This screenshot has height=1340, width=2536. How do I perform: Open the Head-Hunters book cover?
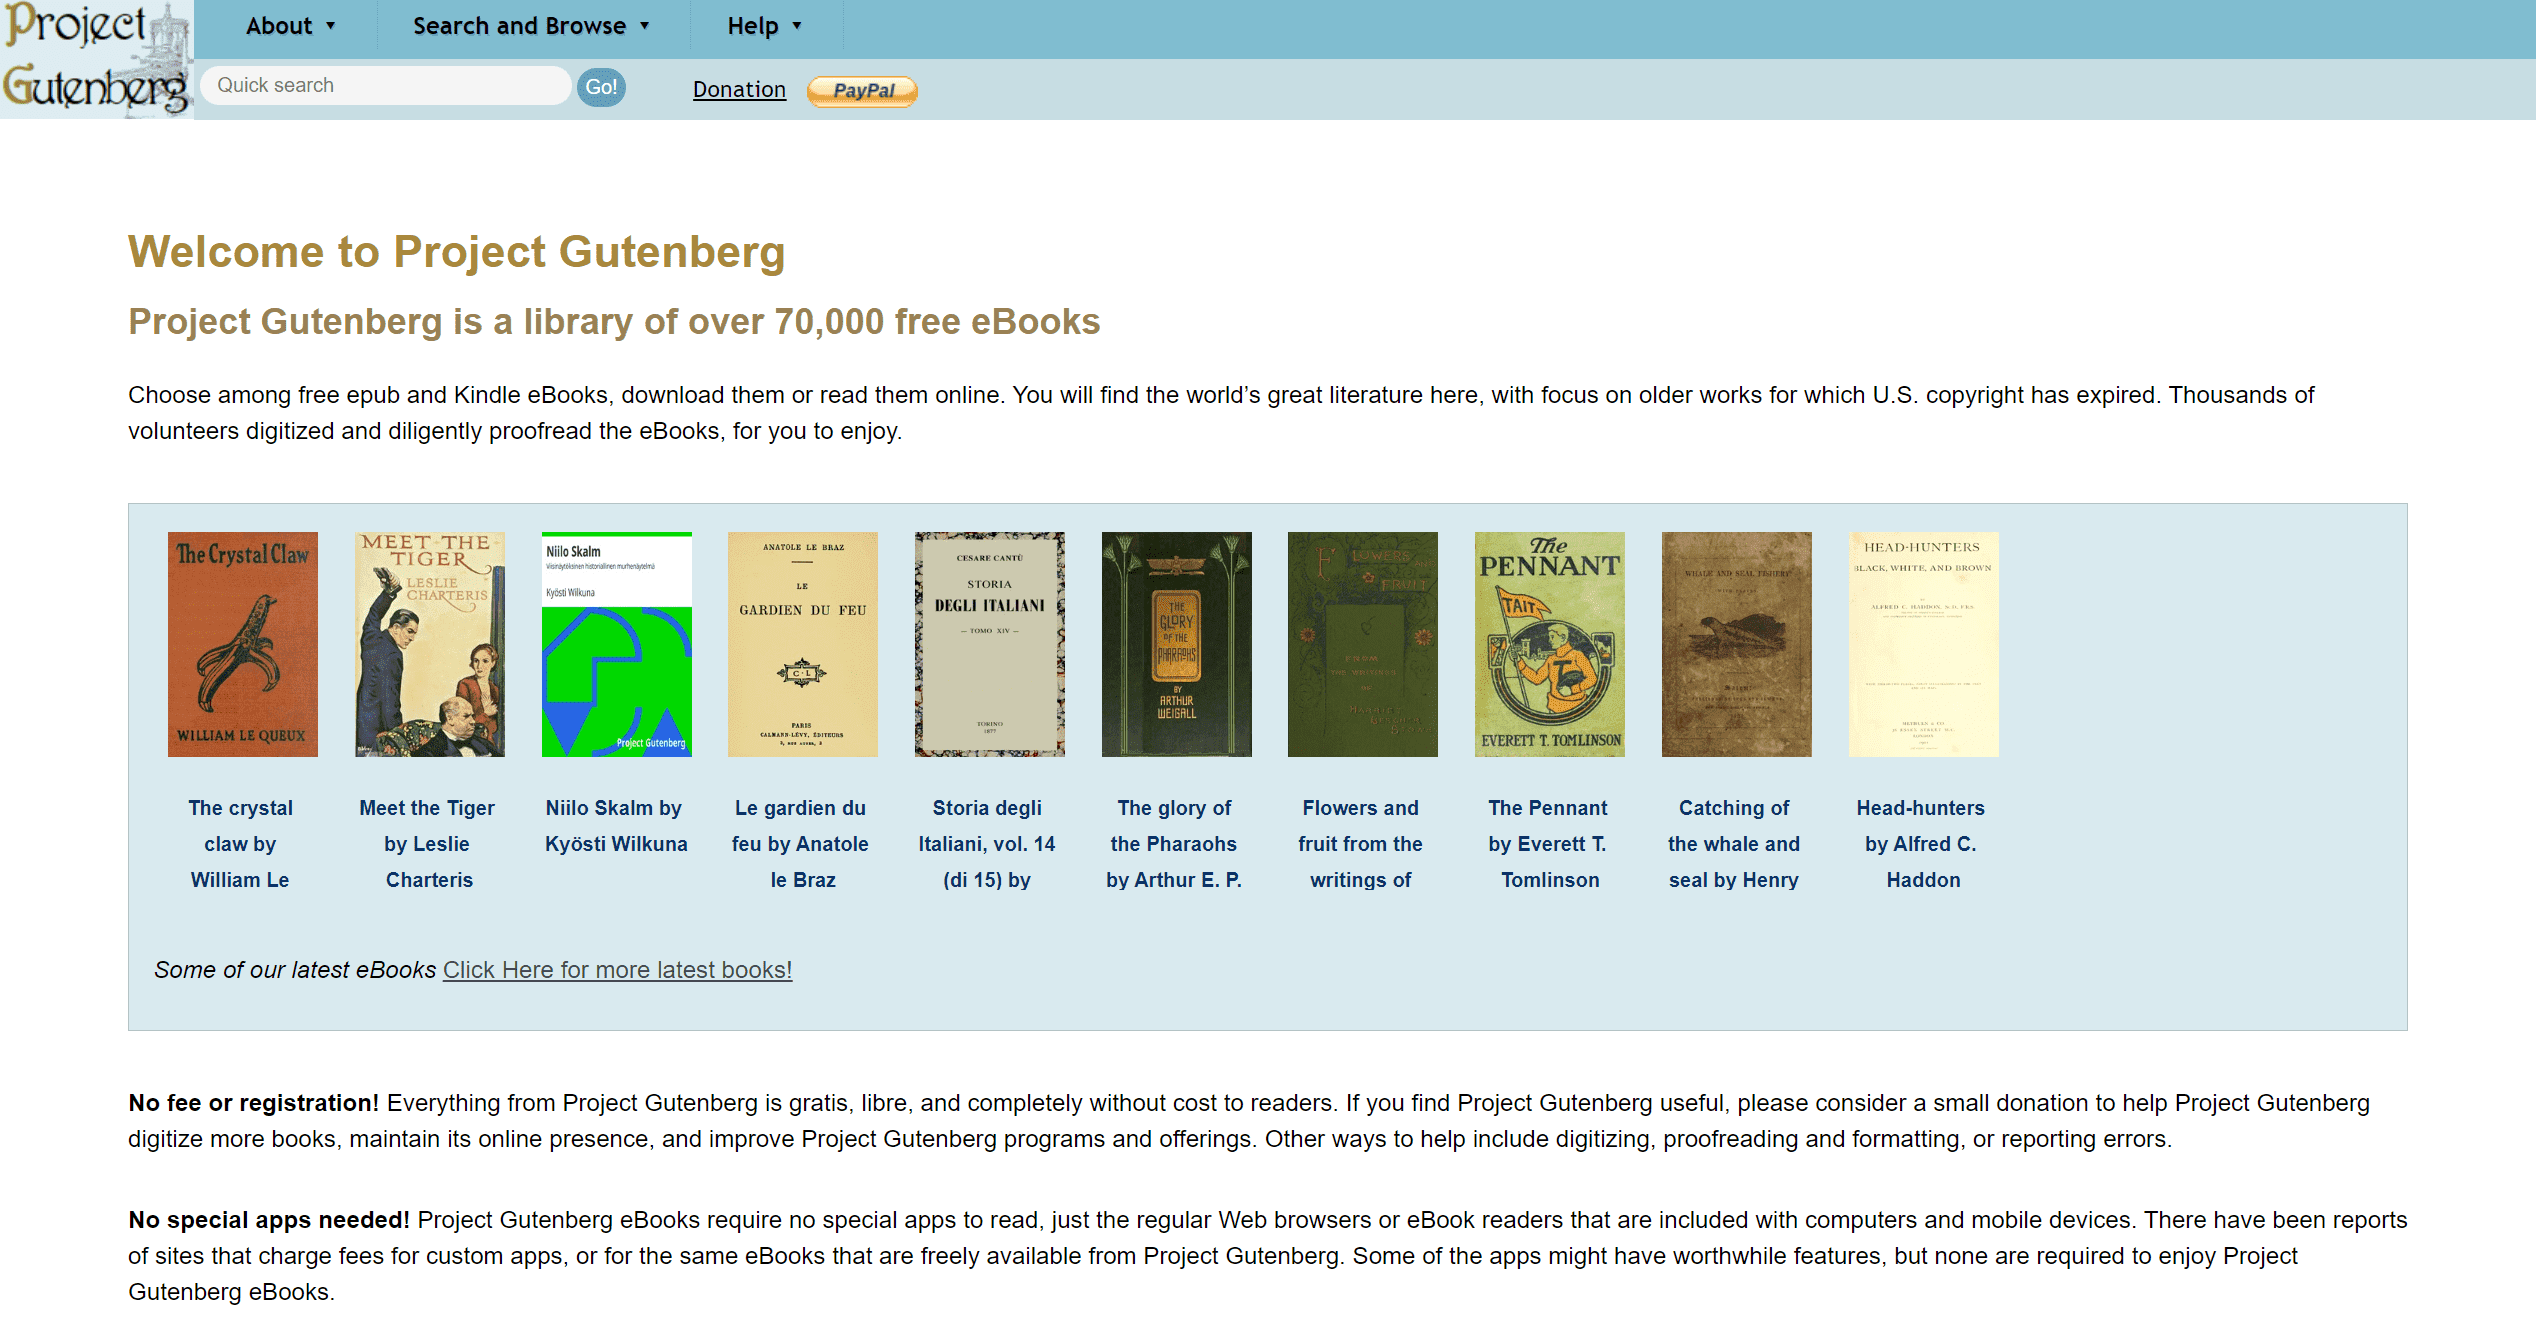click(x=1924, y=644)
